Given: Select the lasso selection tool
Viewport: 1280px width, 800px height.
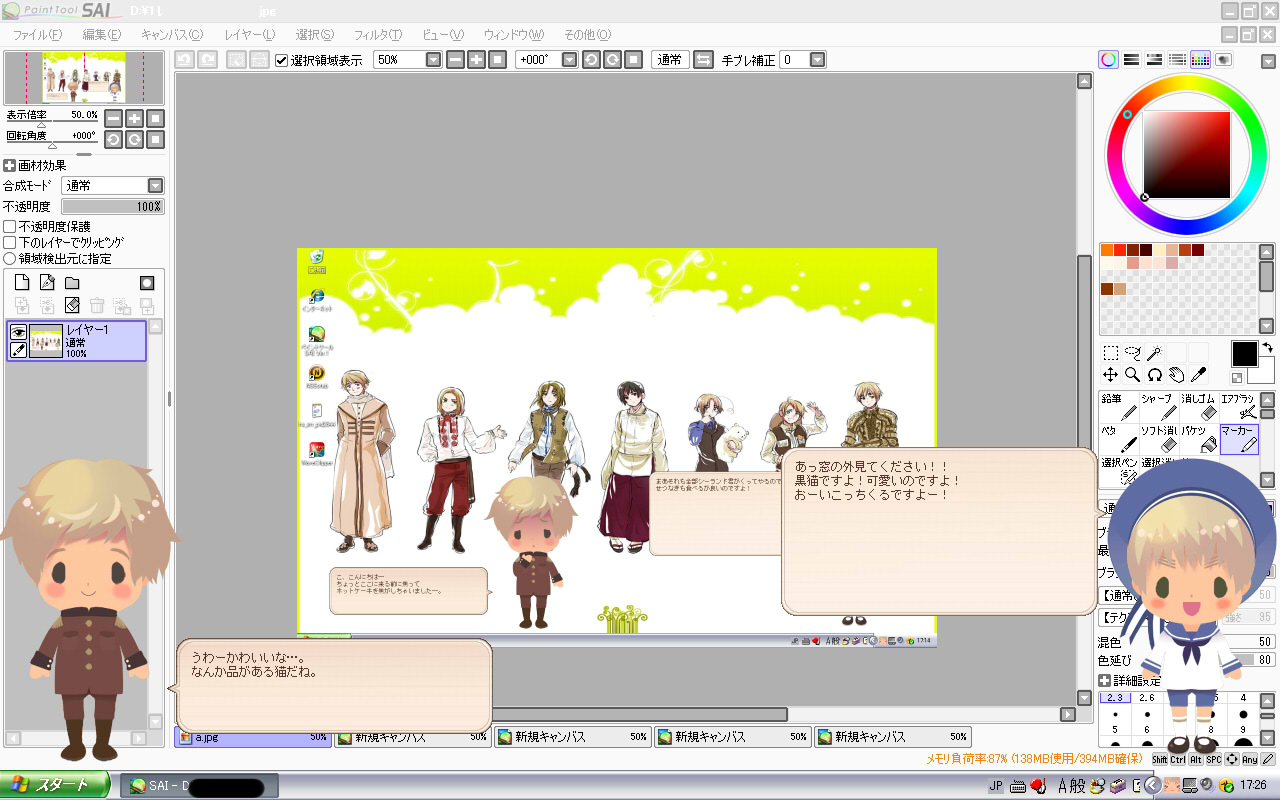Looking at the screenshot, I should [1132, 353].
